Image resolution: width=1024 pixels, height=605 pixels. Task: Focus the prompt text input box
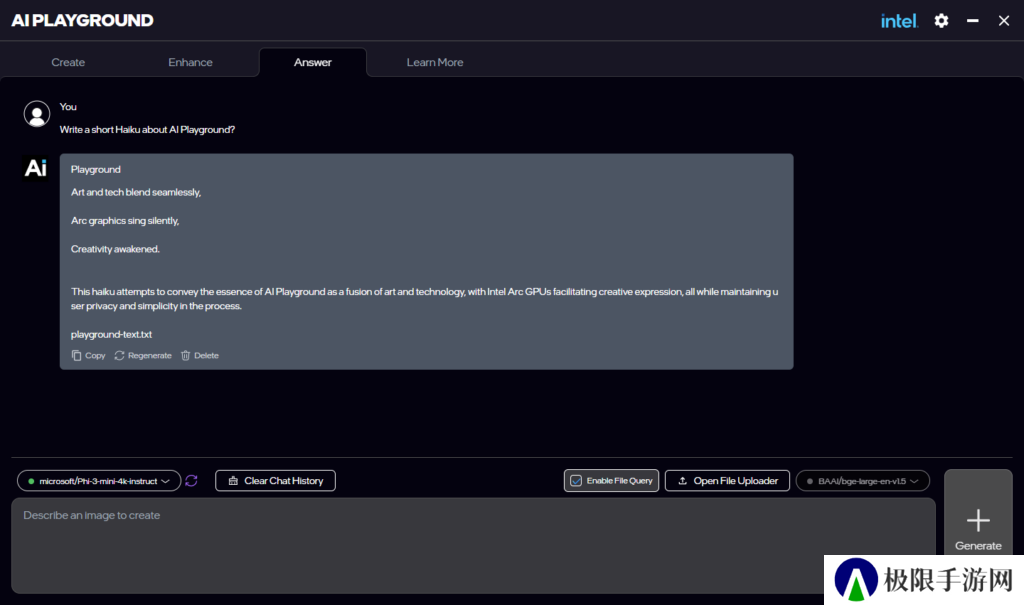pyautogui.click(x=473, y=546)
